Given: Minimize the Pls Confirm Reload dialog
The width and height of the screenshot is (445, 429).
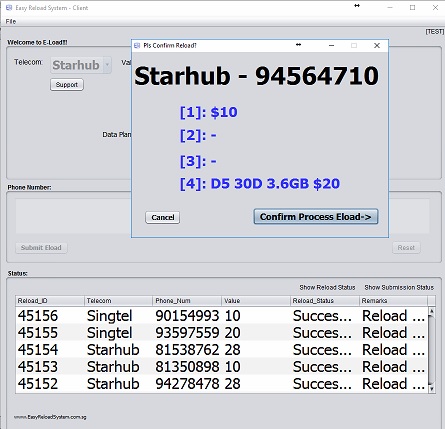Looking at the screenshot, I should click(x=331, y=46).
